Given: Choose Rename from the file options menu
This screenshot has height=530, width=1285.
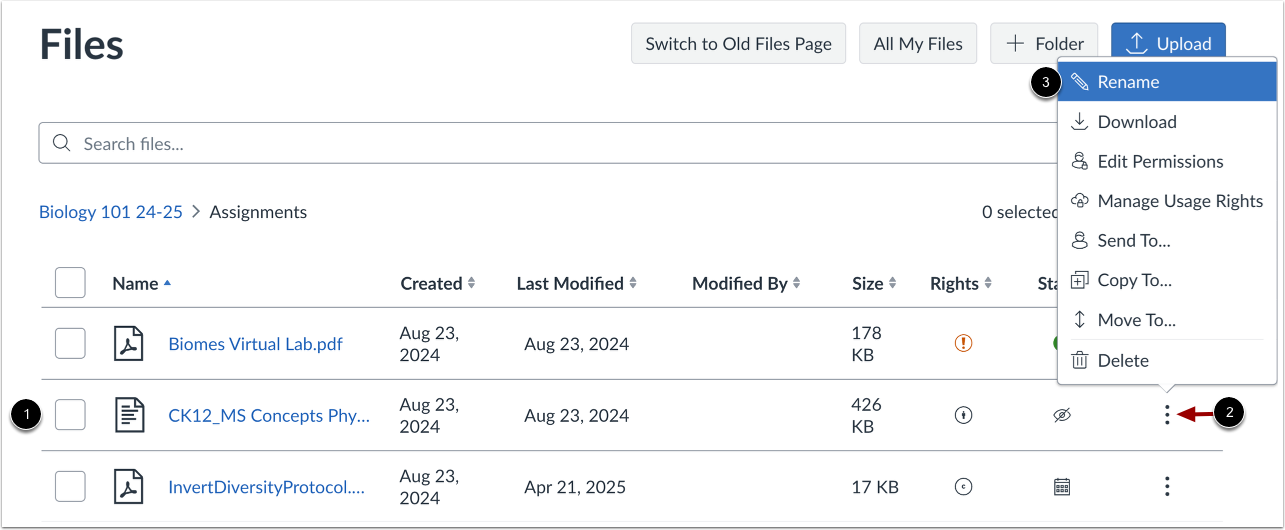Looking at the screenshot, I should click(x=1128, y=82).
